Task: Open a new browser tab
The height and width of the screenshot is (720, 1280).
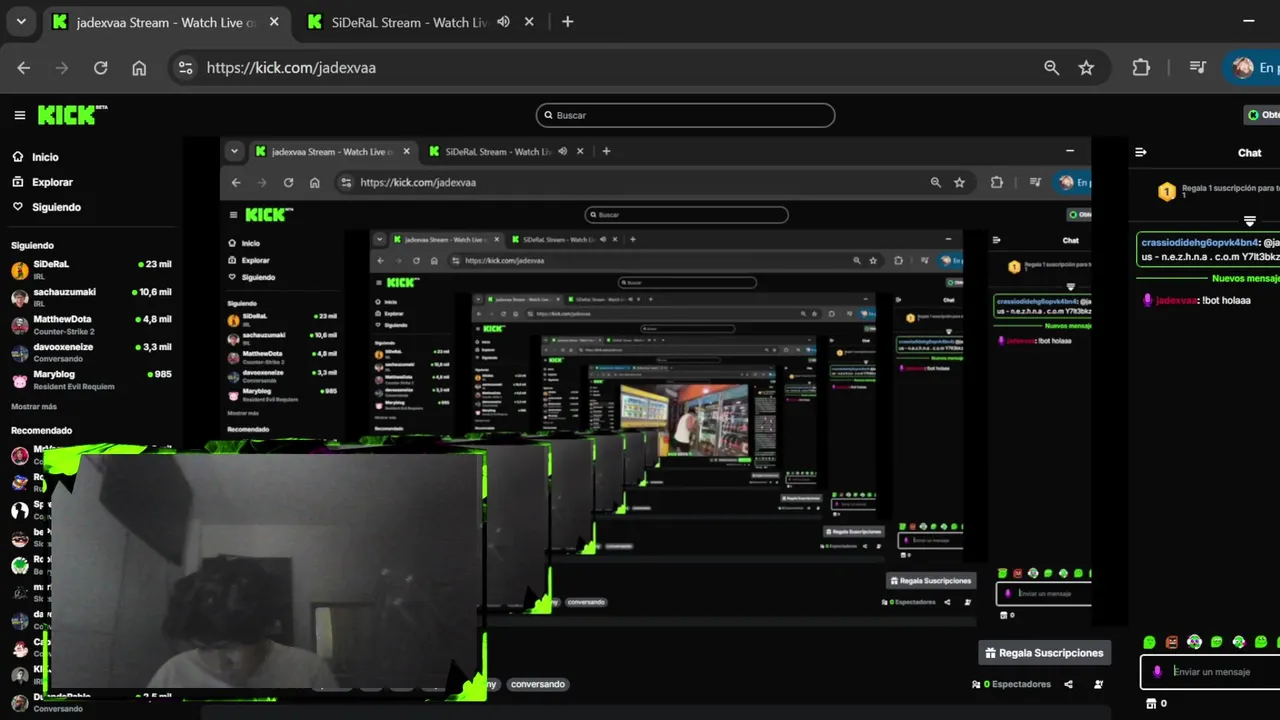Action: point(568,21)
